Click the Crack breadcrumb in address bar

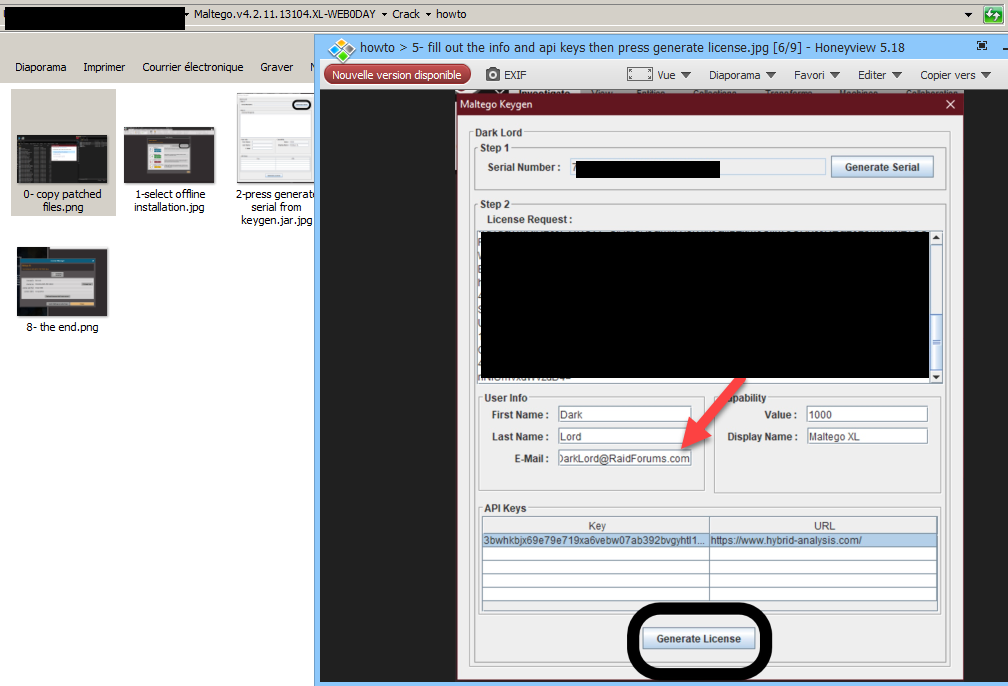[406, 14]
